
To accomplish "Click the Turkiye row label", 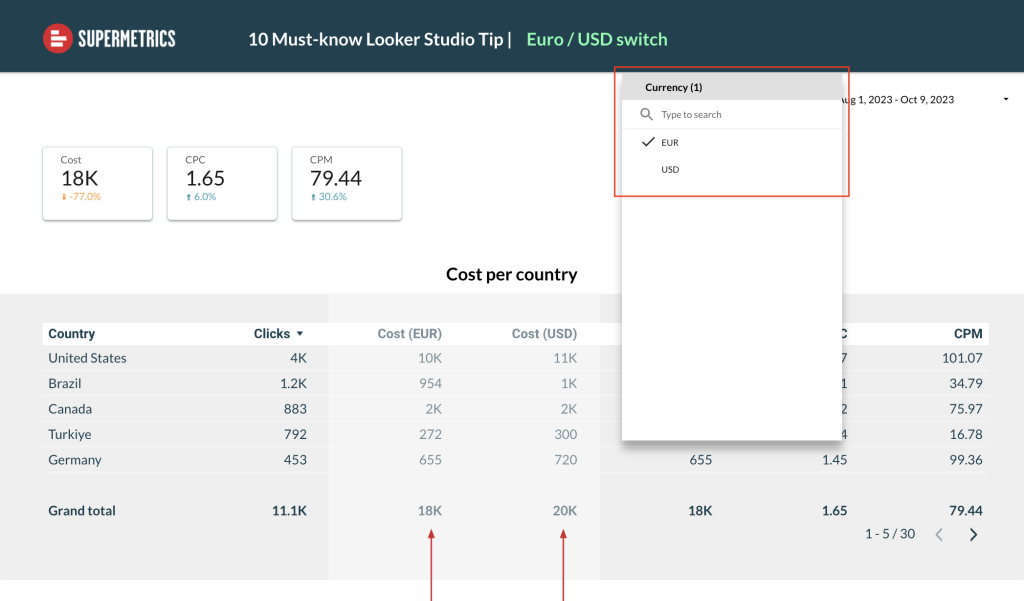I will (x=70, y=434).
